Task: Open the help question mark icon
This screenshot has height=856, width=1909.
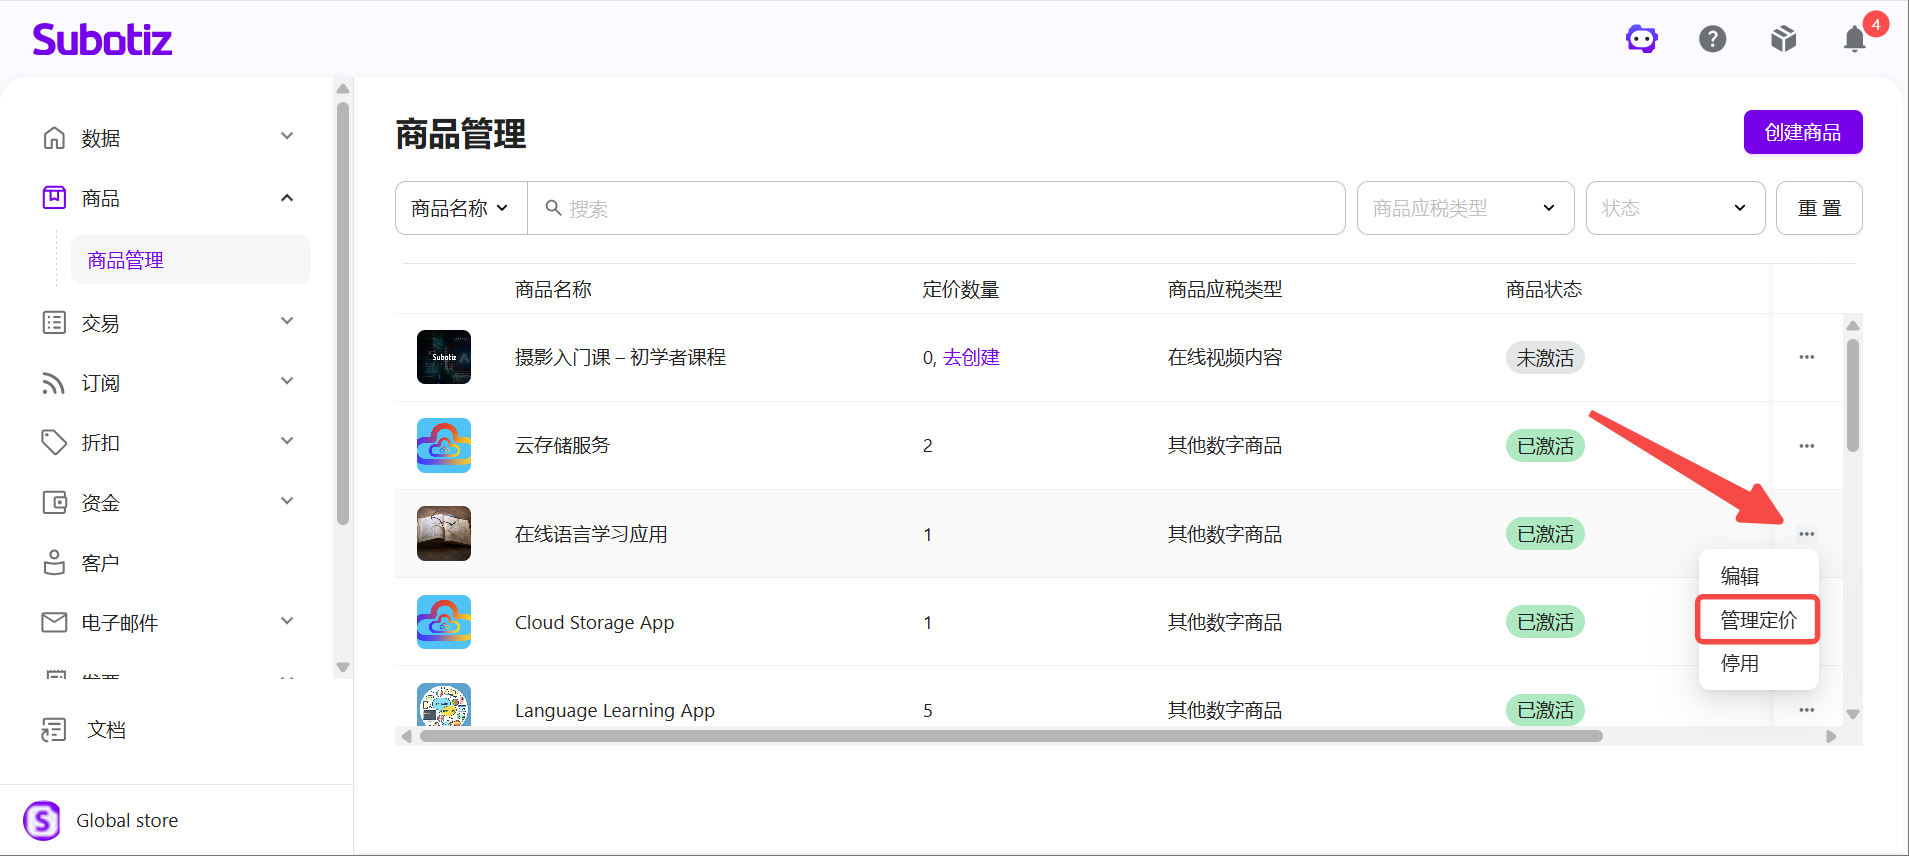Action: click(1713, 39)
